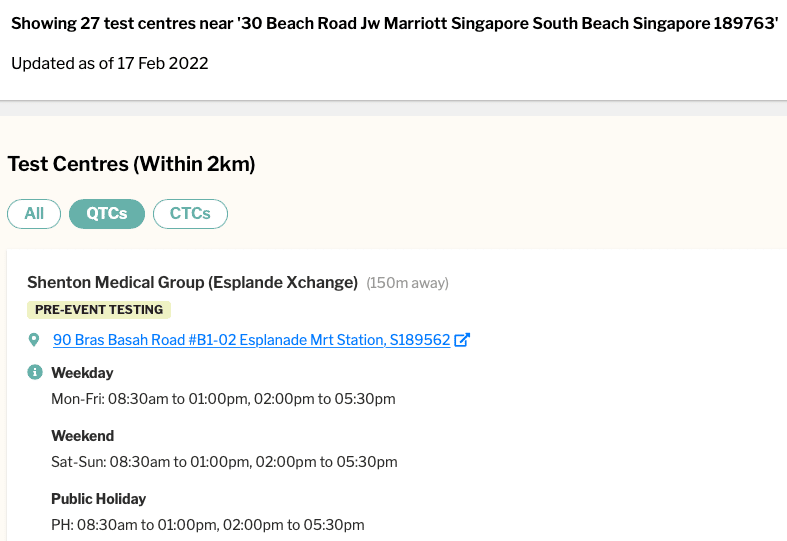Screen dimensions: 787x541
Task: Click the location pin icon beside the address
Action: [x=34, y=341]
